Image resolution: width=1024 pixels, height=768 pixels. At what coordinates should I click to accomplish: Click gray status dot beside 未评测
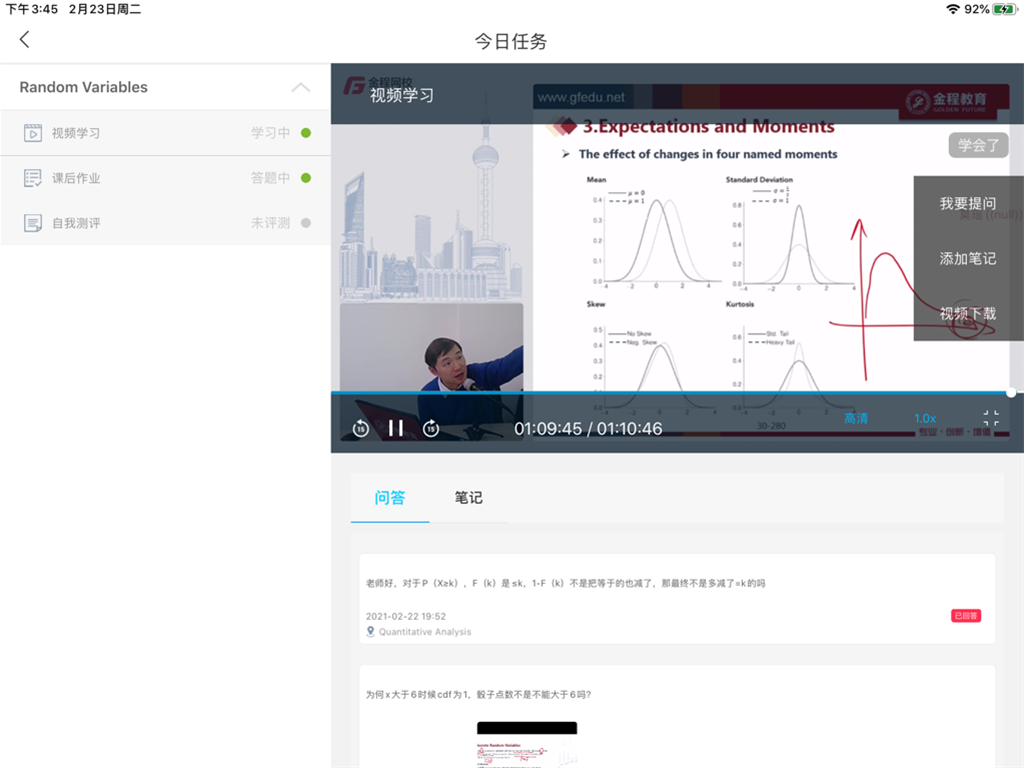coord(306,223)
